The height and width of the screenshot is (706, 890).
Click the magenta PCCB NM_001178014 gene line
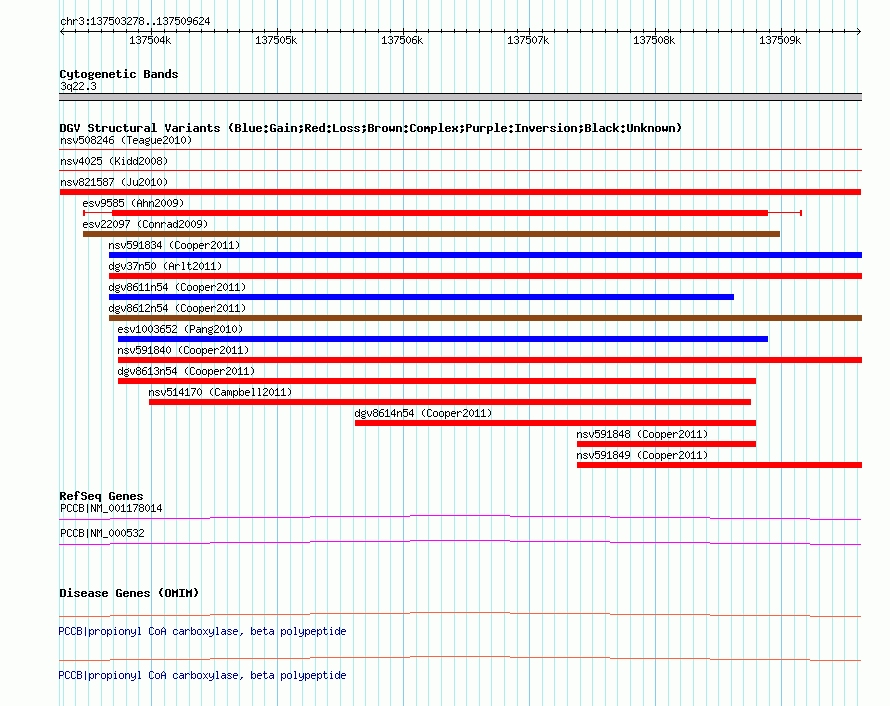pyautogui.click(x=460, y=518)
